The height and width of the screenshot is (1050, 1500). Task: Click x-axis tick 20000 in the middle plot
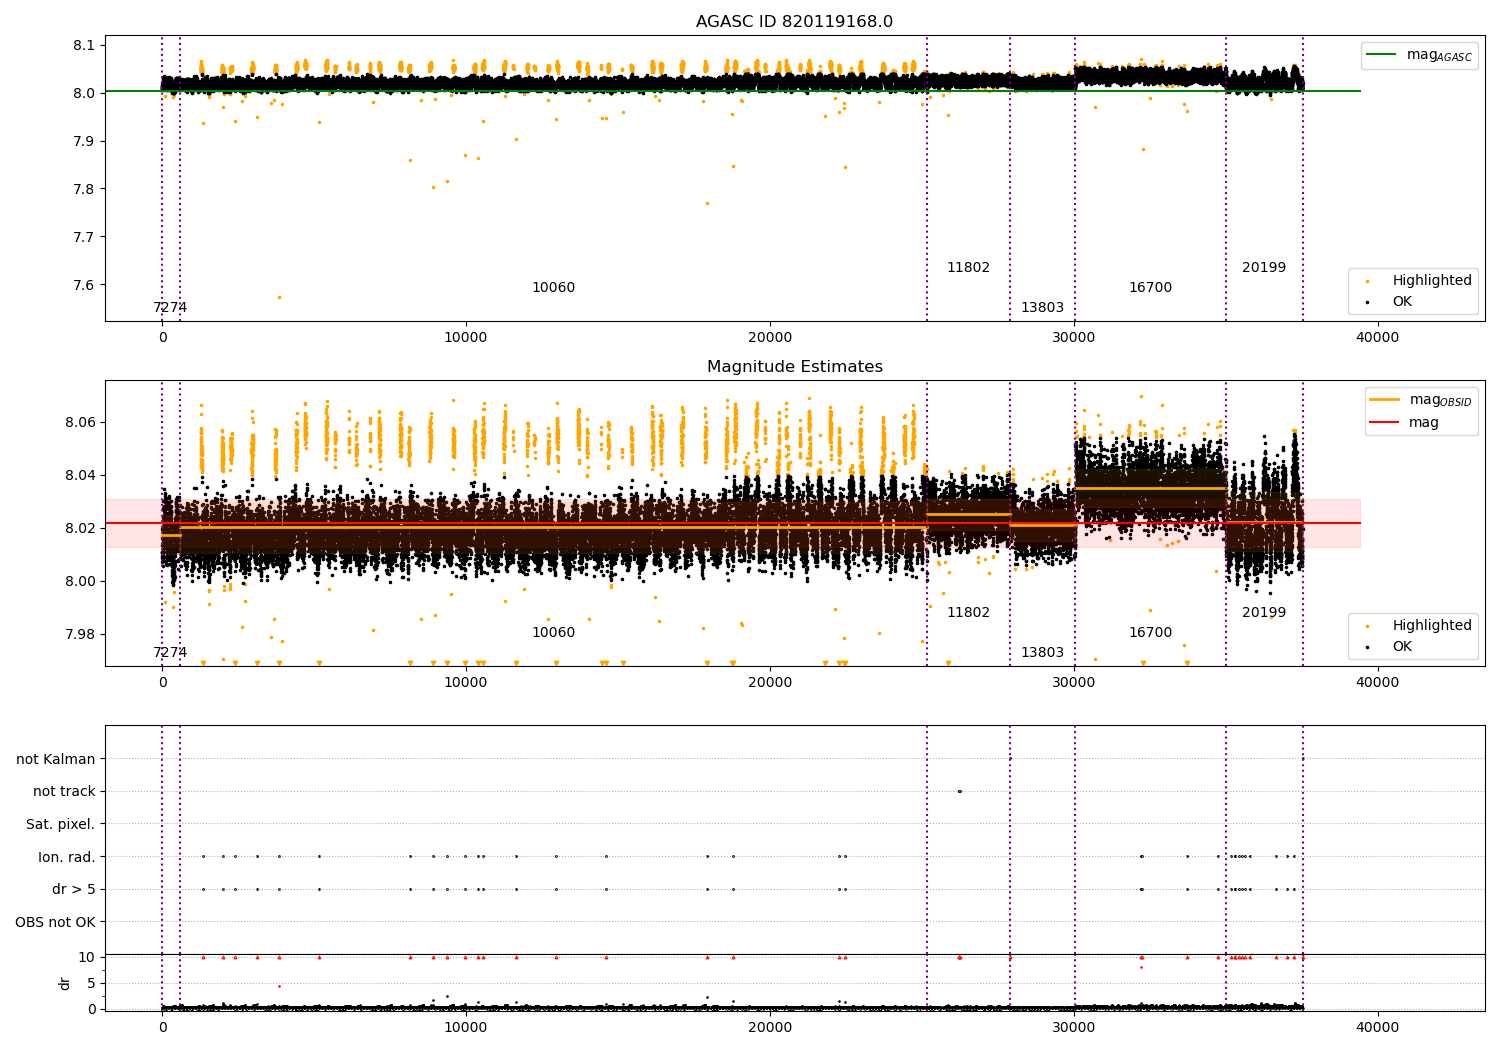770,683
